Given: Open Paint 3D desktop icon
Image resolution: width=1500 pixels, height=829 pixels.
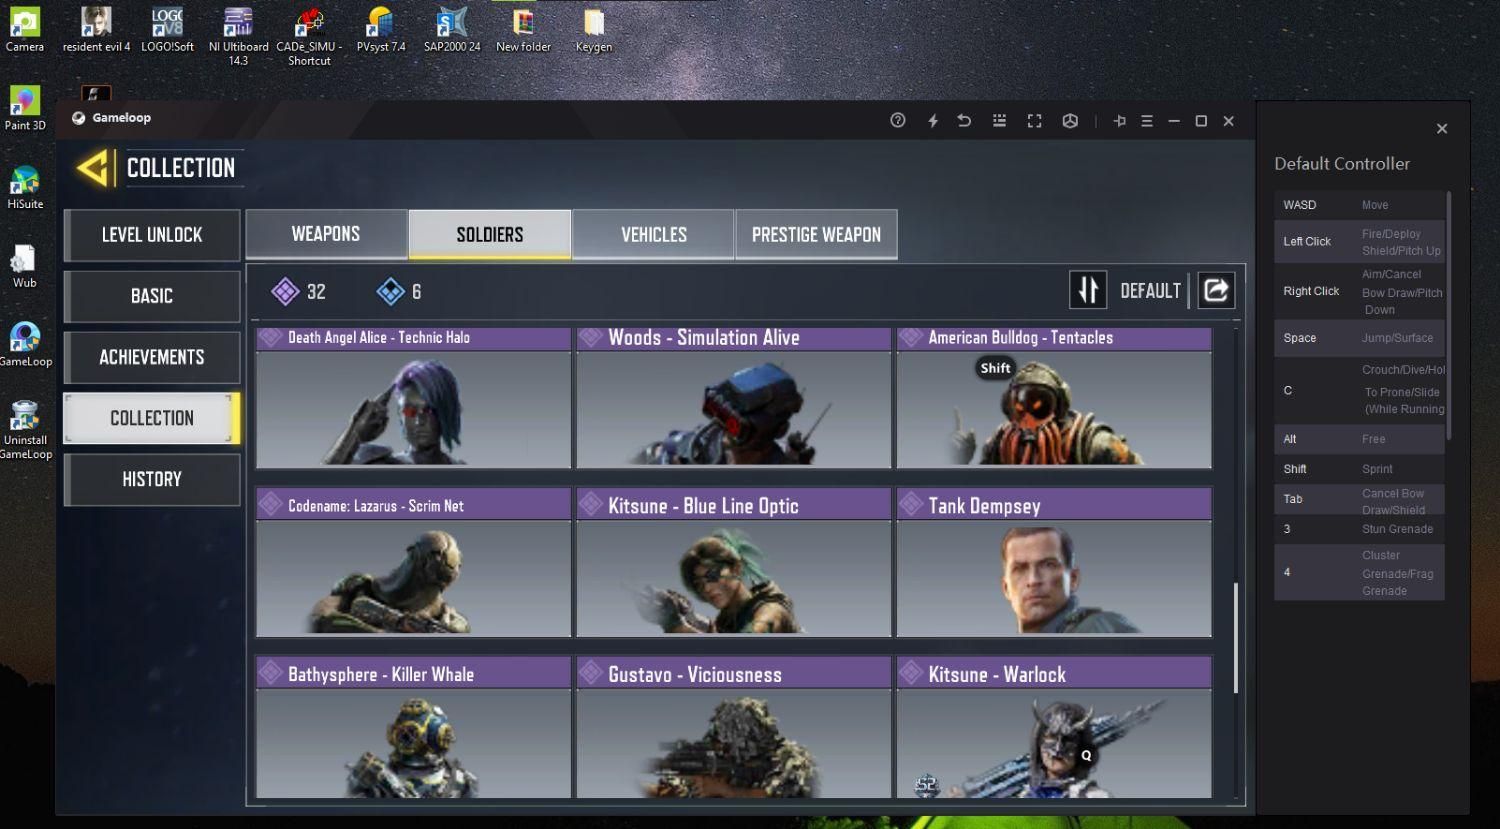Looking at the screenshot, I should [x=25, y=108].
